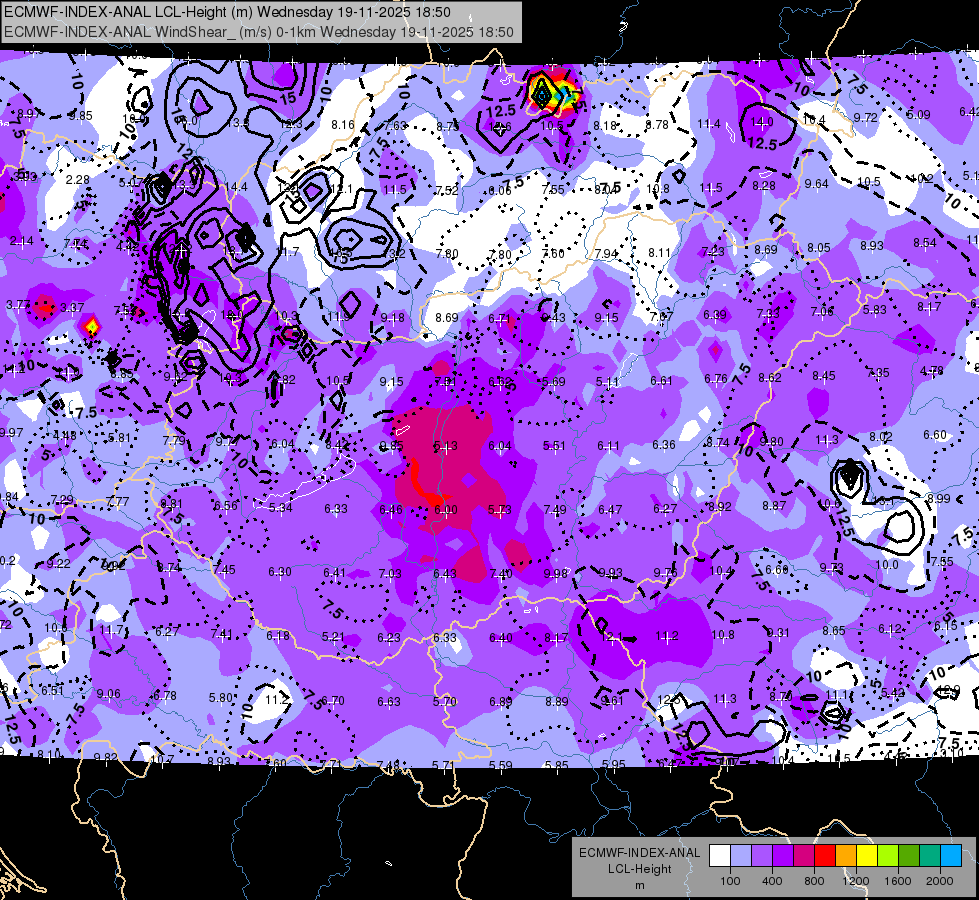
Task: Click the LCL-Height title line at top
Action: [x=227, y=12]
